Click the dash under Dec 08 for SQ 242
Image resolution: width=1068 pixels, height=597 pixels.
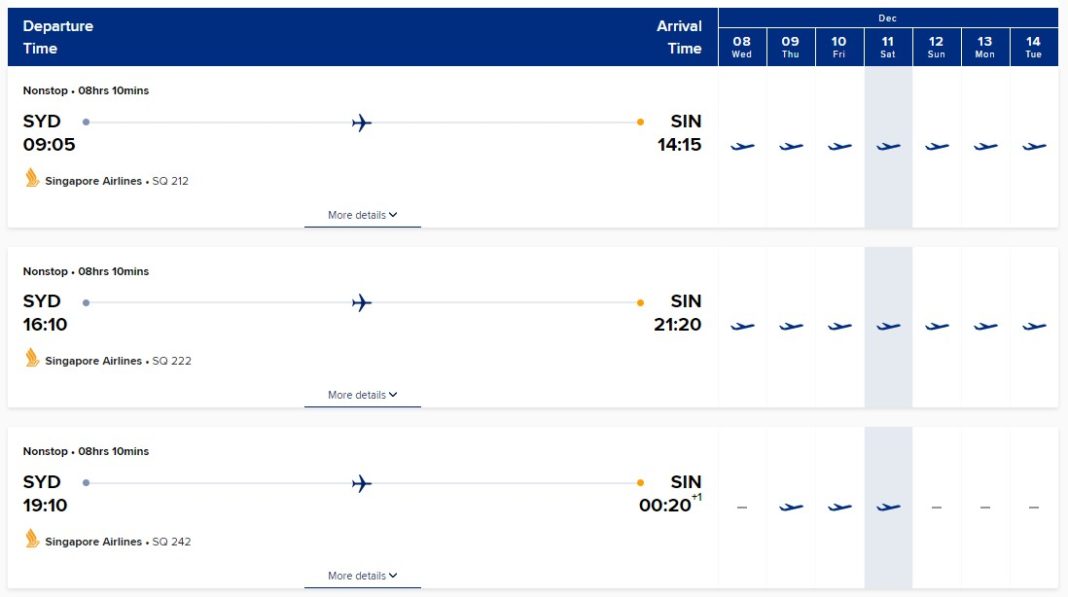[x=742, y=505]
